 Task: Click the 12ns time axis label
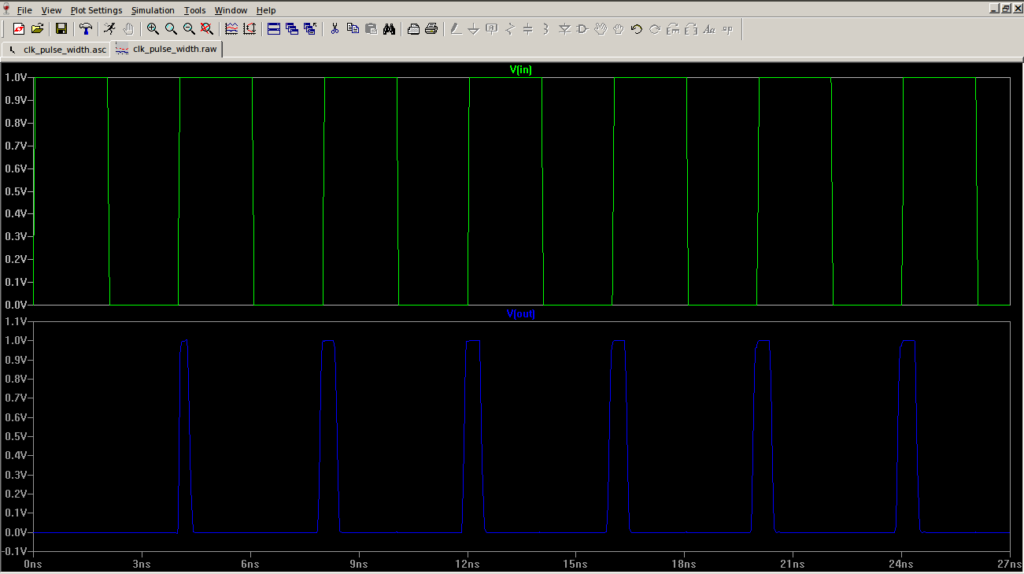tap(466, 564)
